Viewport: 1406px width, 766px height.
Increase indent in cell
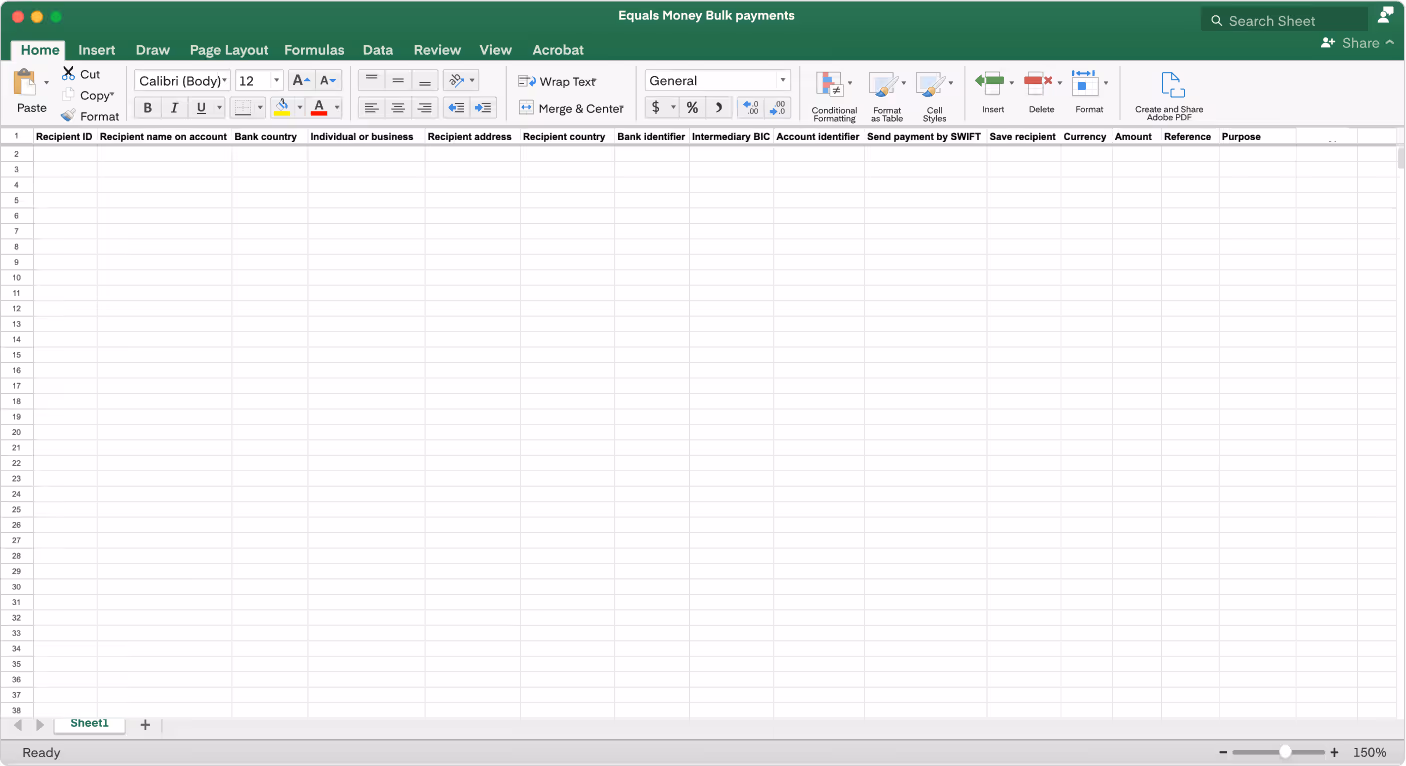coord(484,108)
